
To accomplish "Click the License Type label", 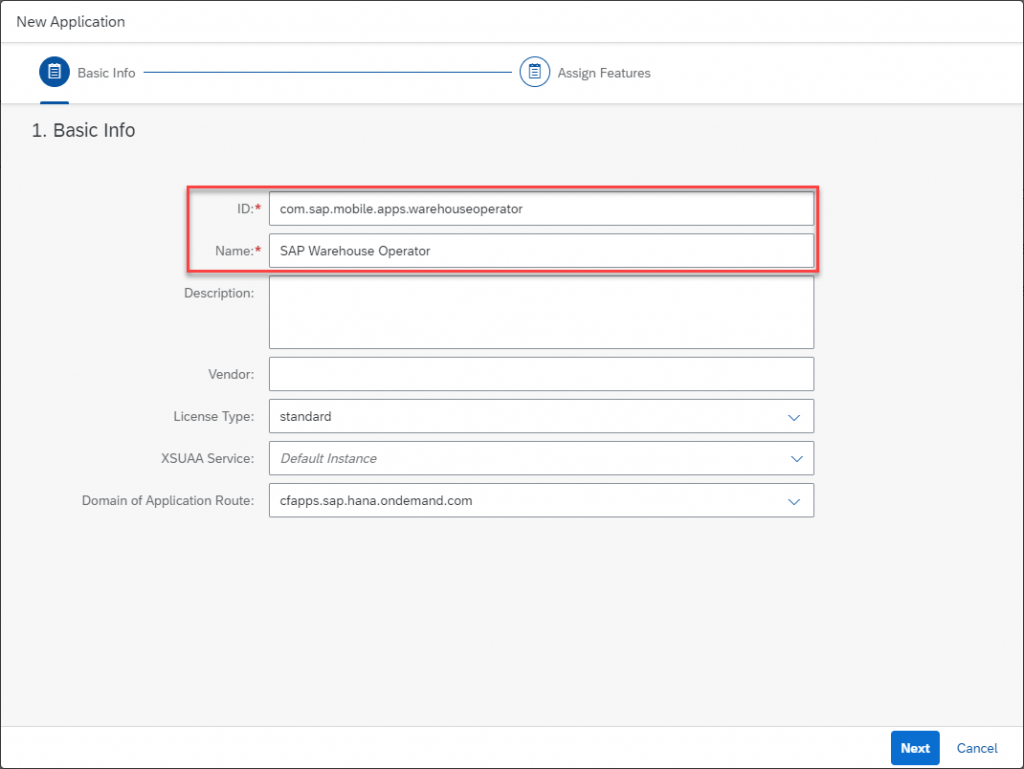I will tap(214, 416).
